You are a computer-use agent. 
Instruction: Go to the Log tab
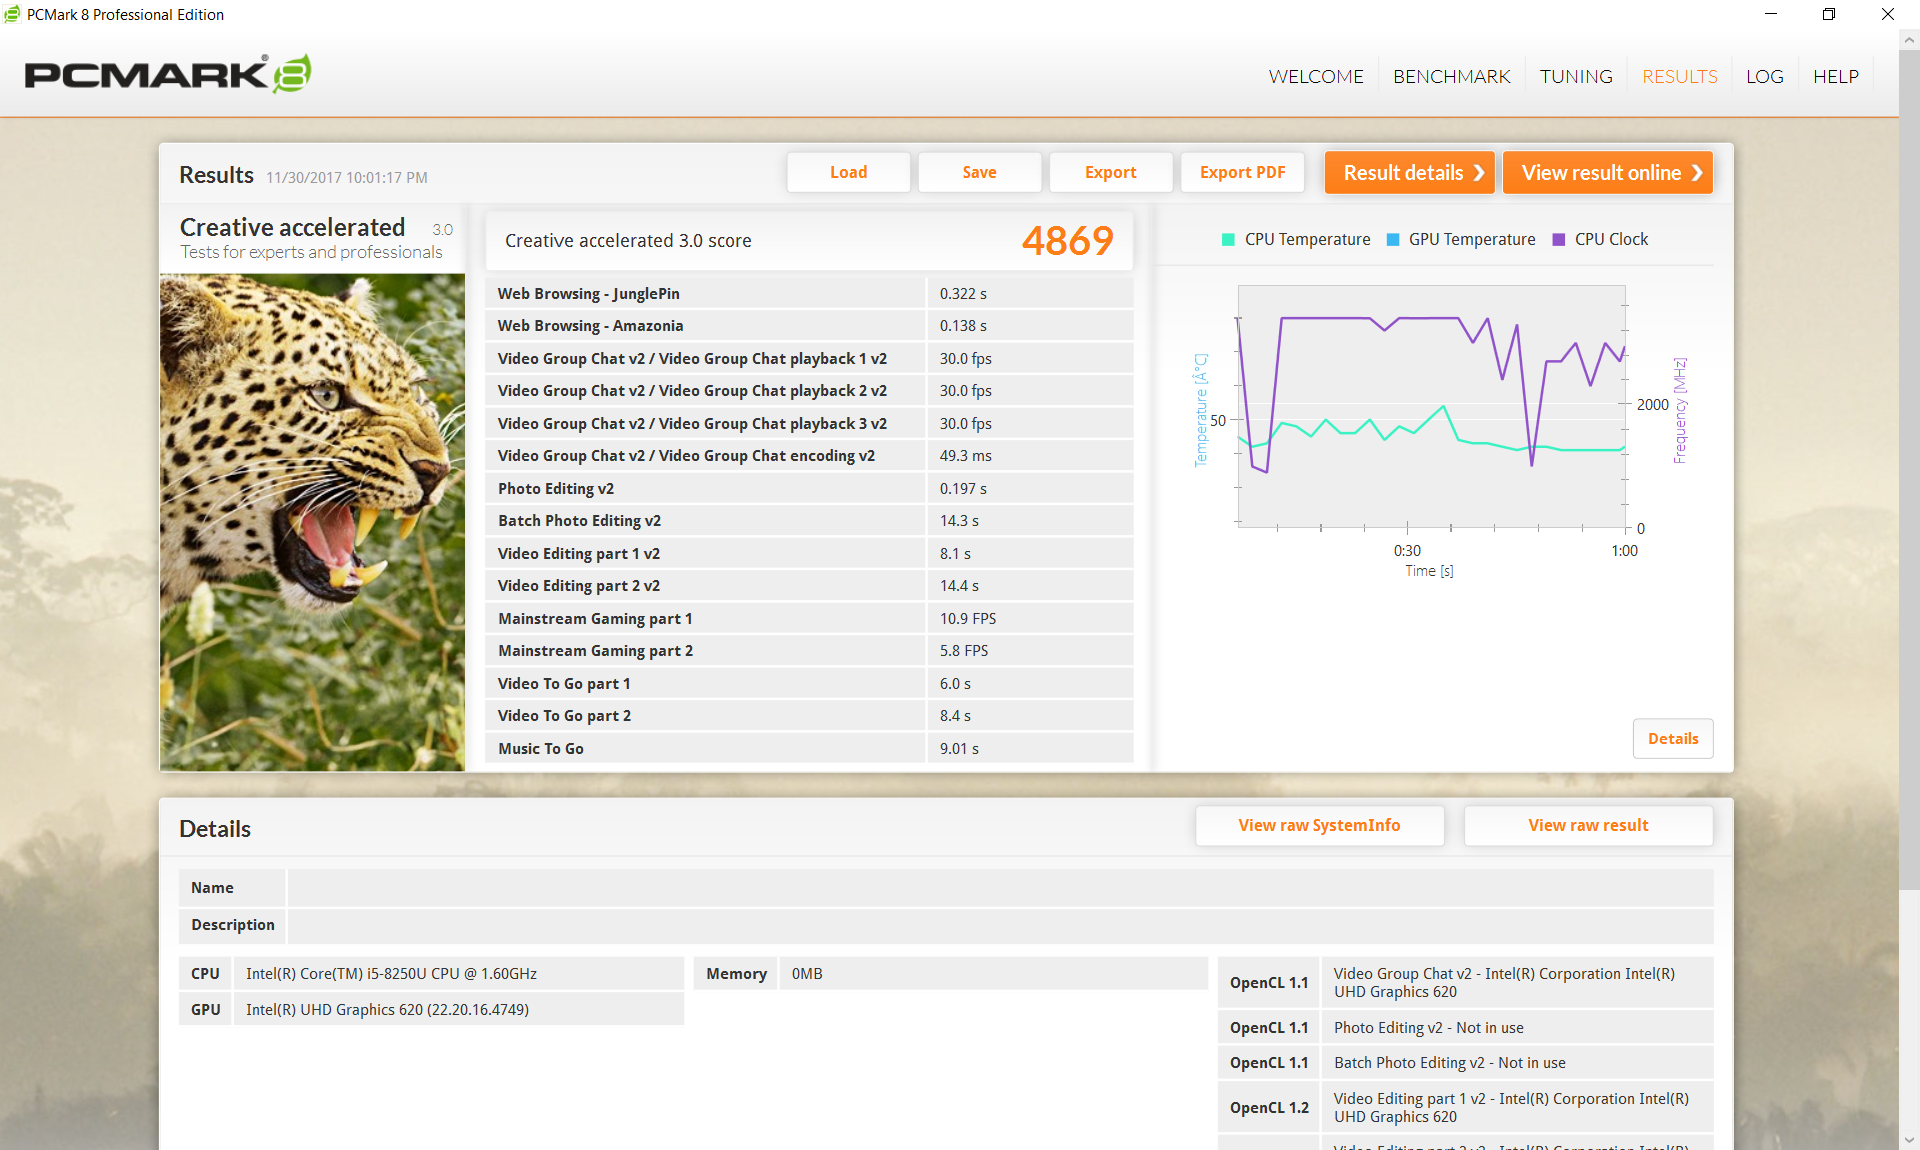click(1764, 77)
